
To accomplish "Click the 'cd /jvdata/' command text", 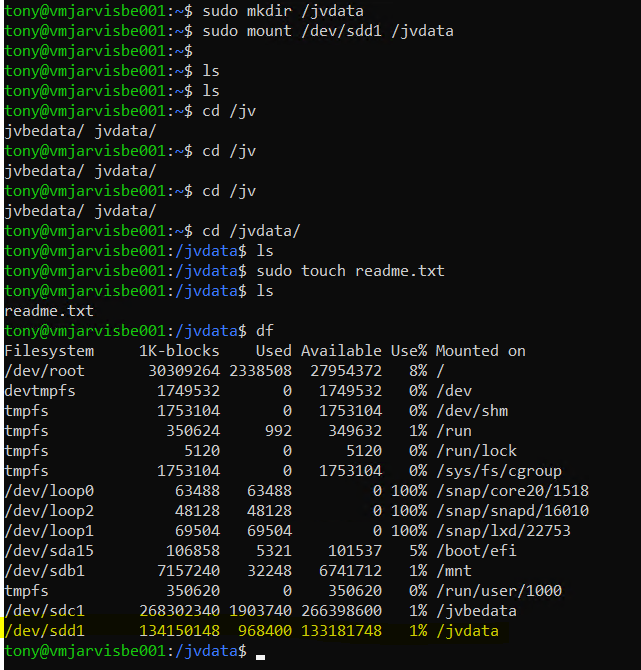I will pyautogui.click(x=251, y=231).
